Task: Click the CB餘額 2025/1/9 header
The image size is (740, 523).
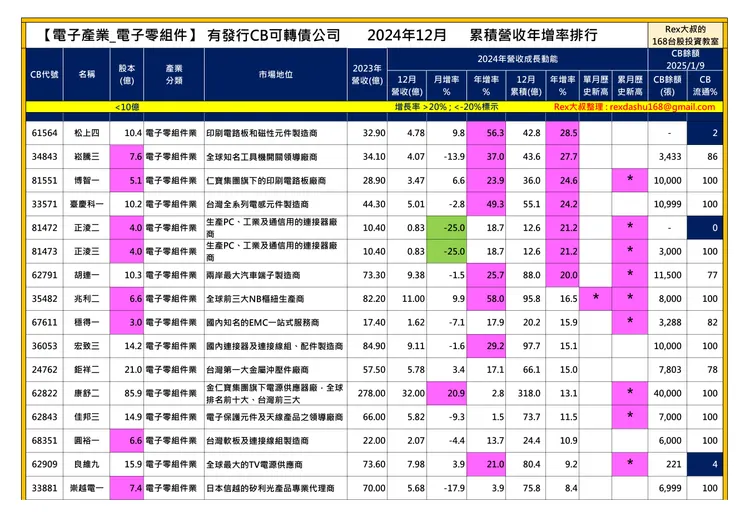Action: coord(685,59)
